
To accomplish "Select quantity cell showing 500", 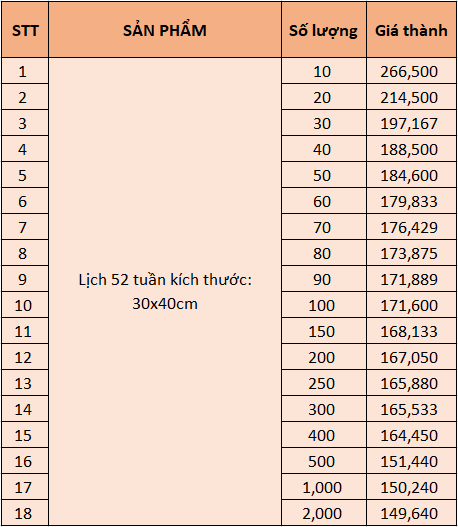I will coord(324,461).
